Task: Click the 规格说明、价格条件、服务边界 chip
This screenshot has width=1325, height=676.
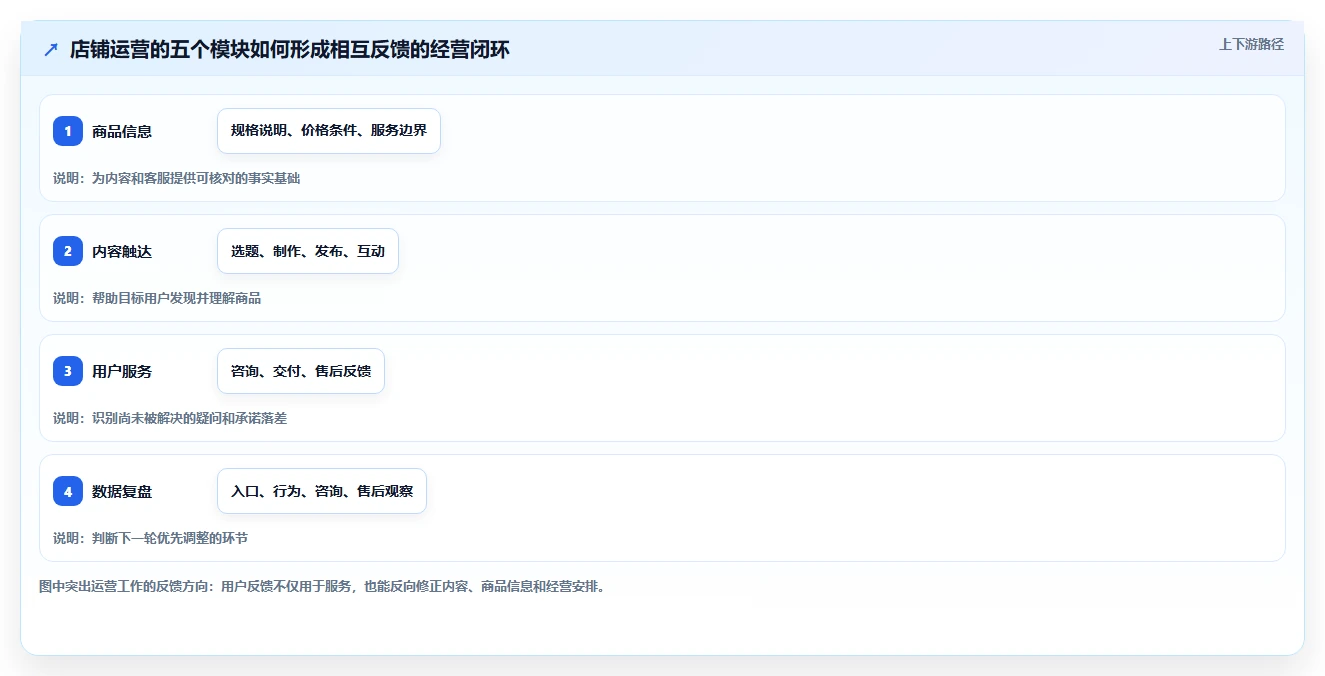Action: (x=329, y=131)
